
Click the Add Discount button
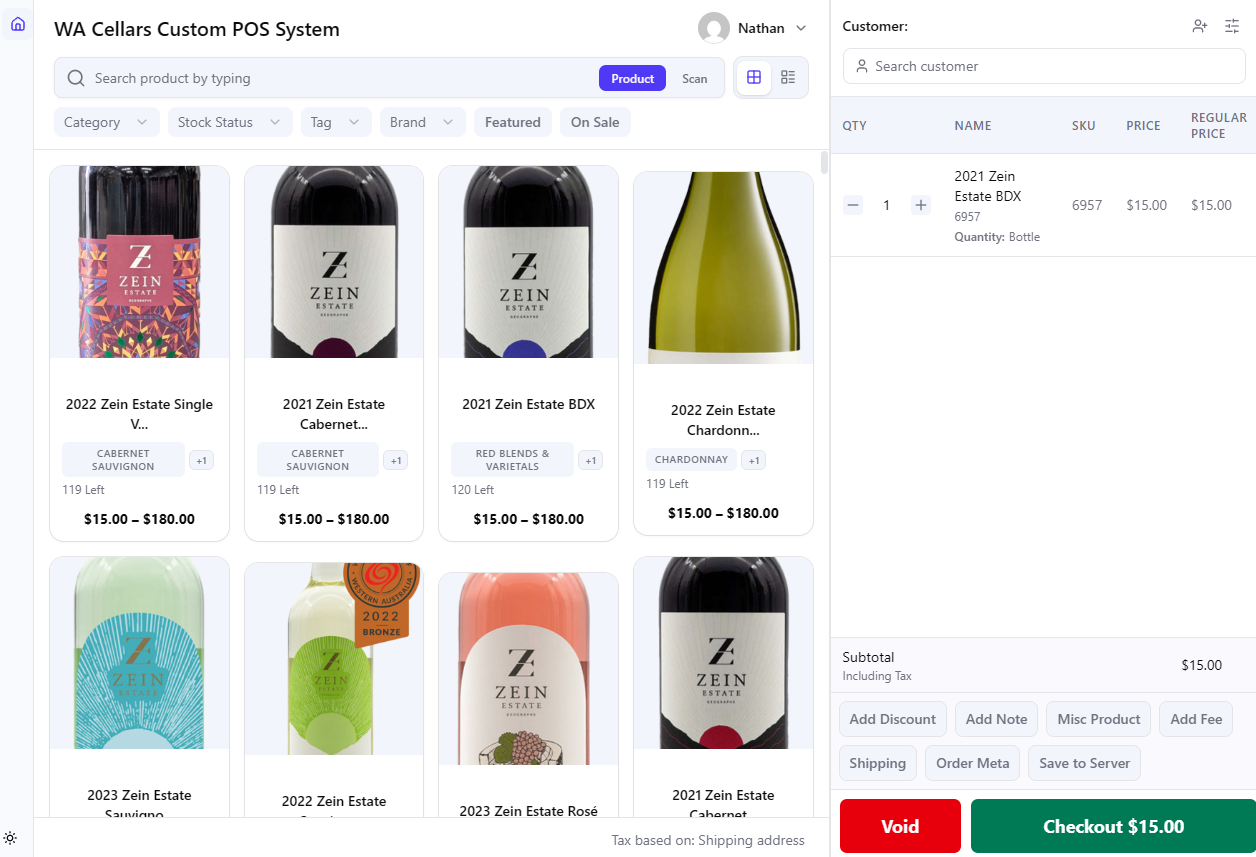(893, 719)
